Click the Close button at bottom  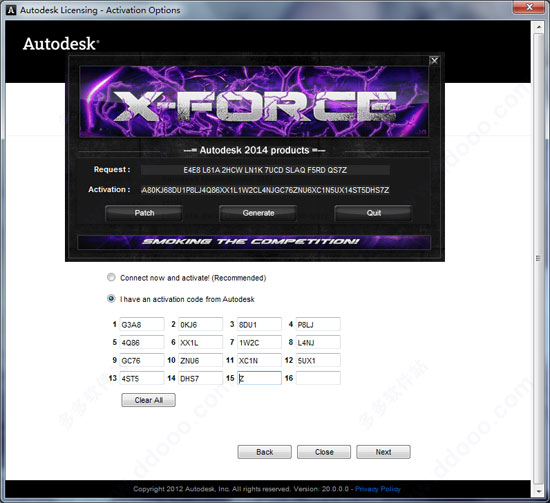tap(324, 452)
